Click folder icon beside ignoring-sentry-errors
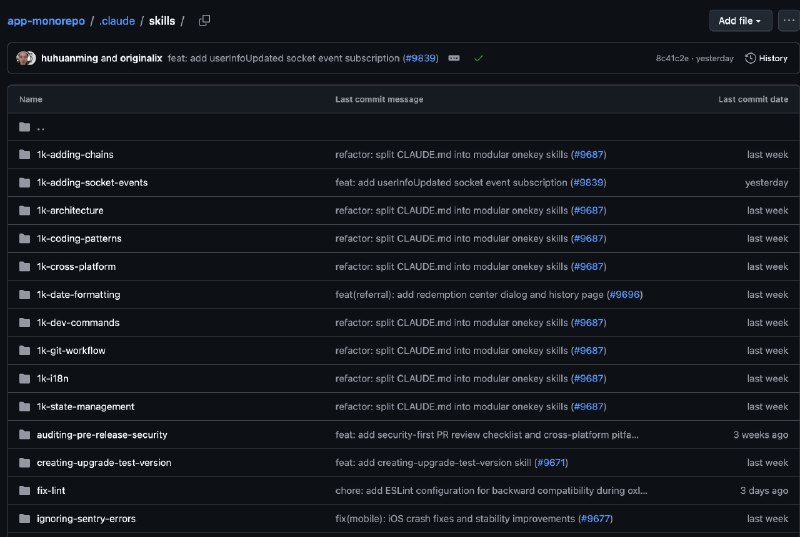The width and height of the screenshot is (800, 537). (x=24, y=518)
